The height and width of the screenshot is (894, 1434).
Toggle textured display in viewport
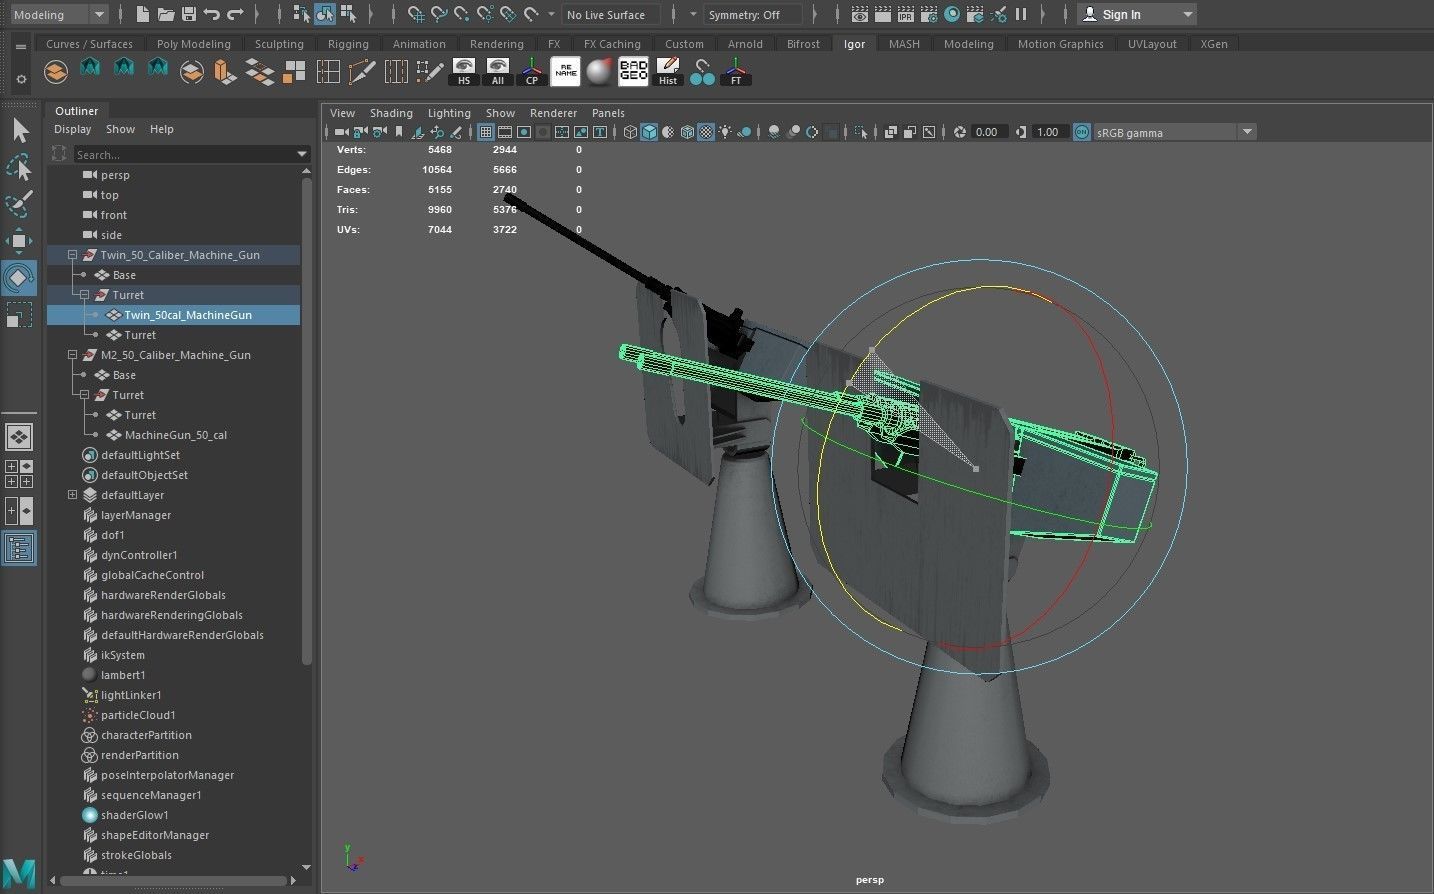coord(706,132)
